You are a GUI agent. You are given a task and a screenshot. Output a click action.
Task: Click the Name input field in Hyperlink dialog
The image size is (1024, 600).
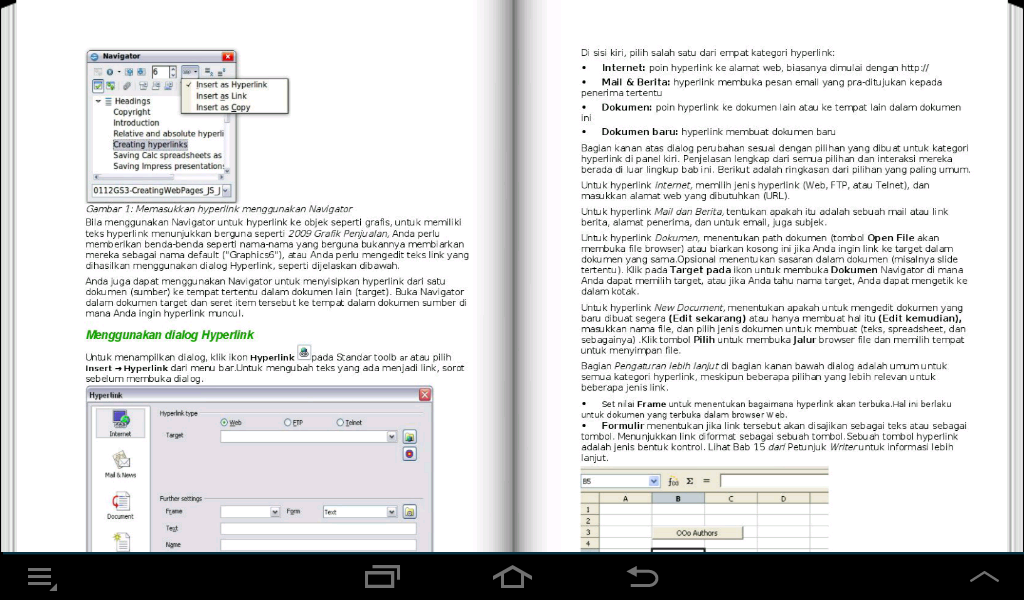[319, 546]
